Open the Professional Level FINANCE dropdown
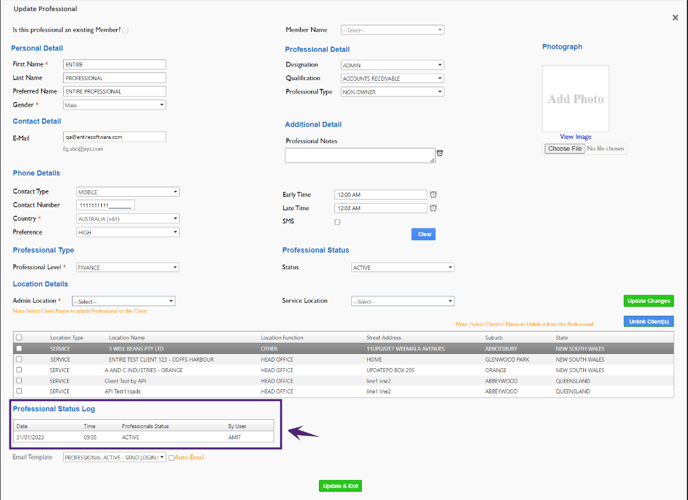The height and width of the screenshot is (500, 688). coord(128,267)
